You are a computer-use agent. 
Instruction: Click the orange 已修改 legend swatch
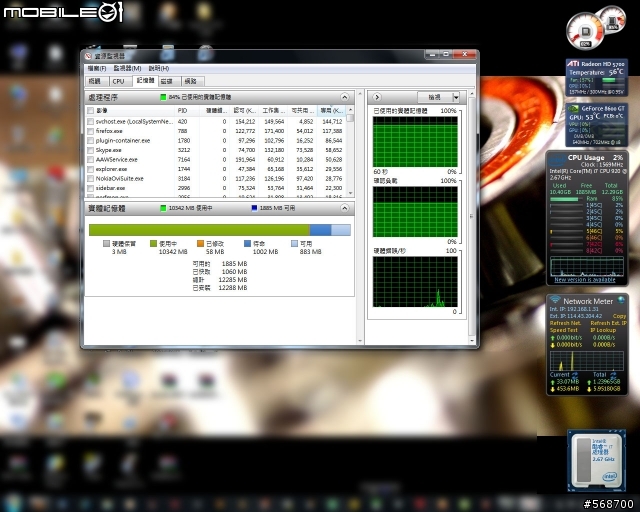click(200, 243)
